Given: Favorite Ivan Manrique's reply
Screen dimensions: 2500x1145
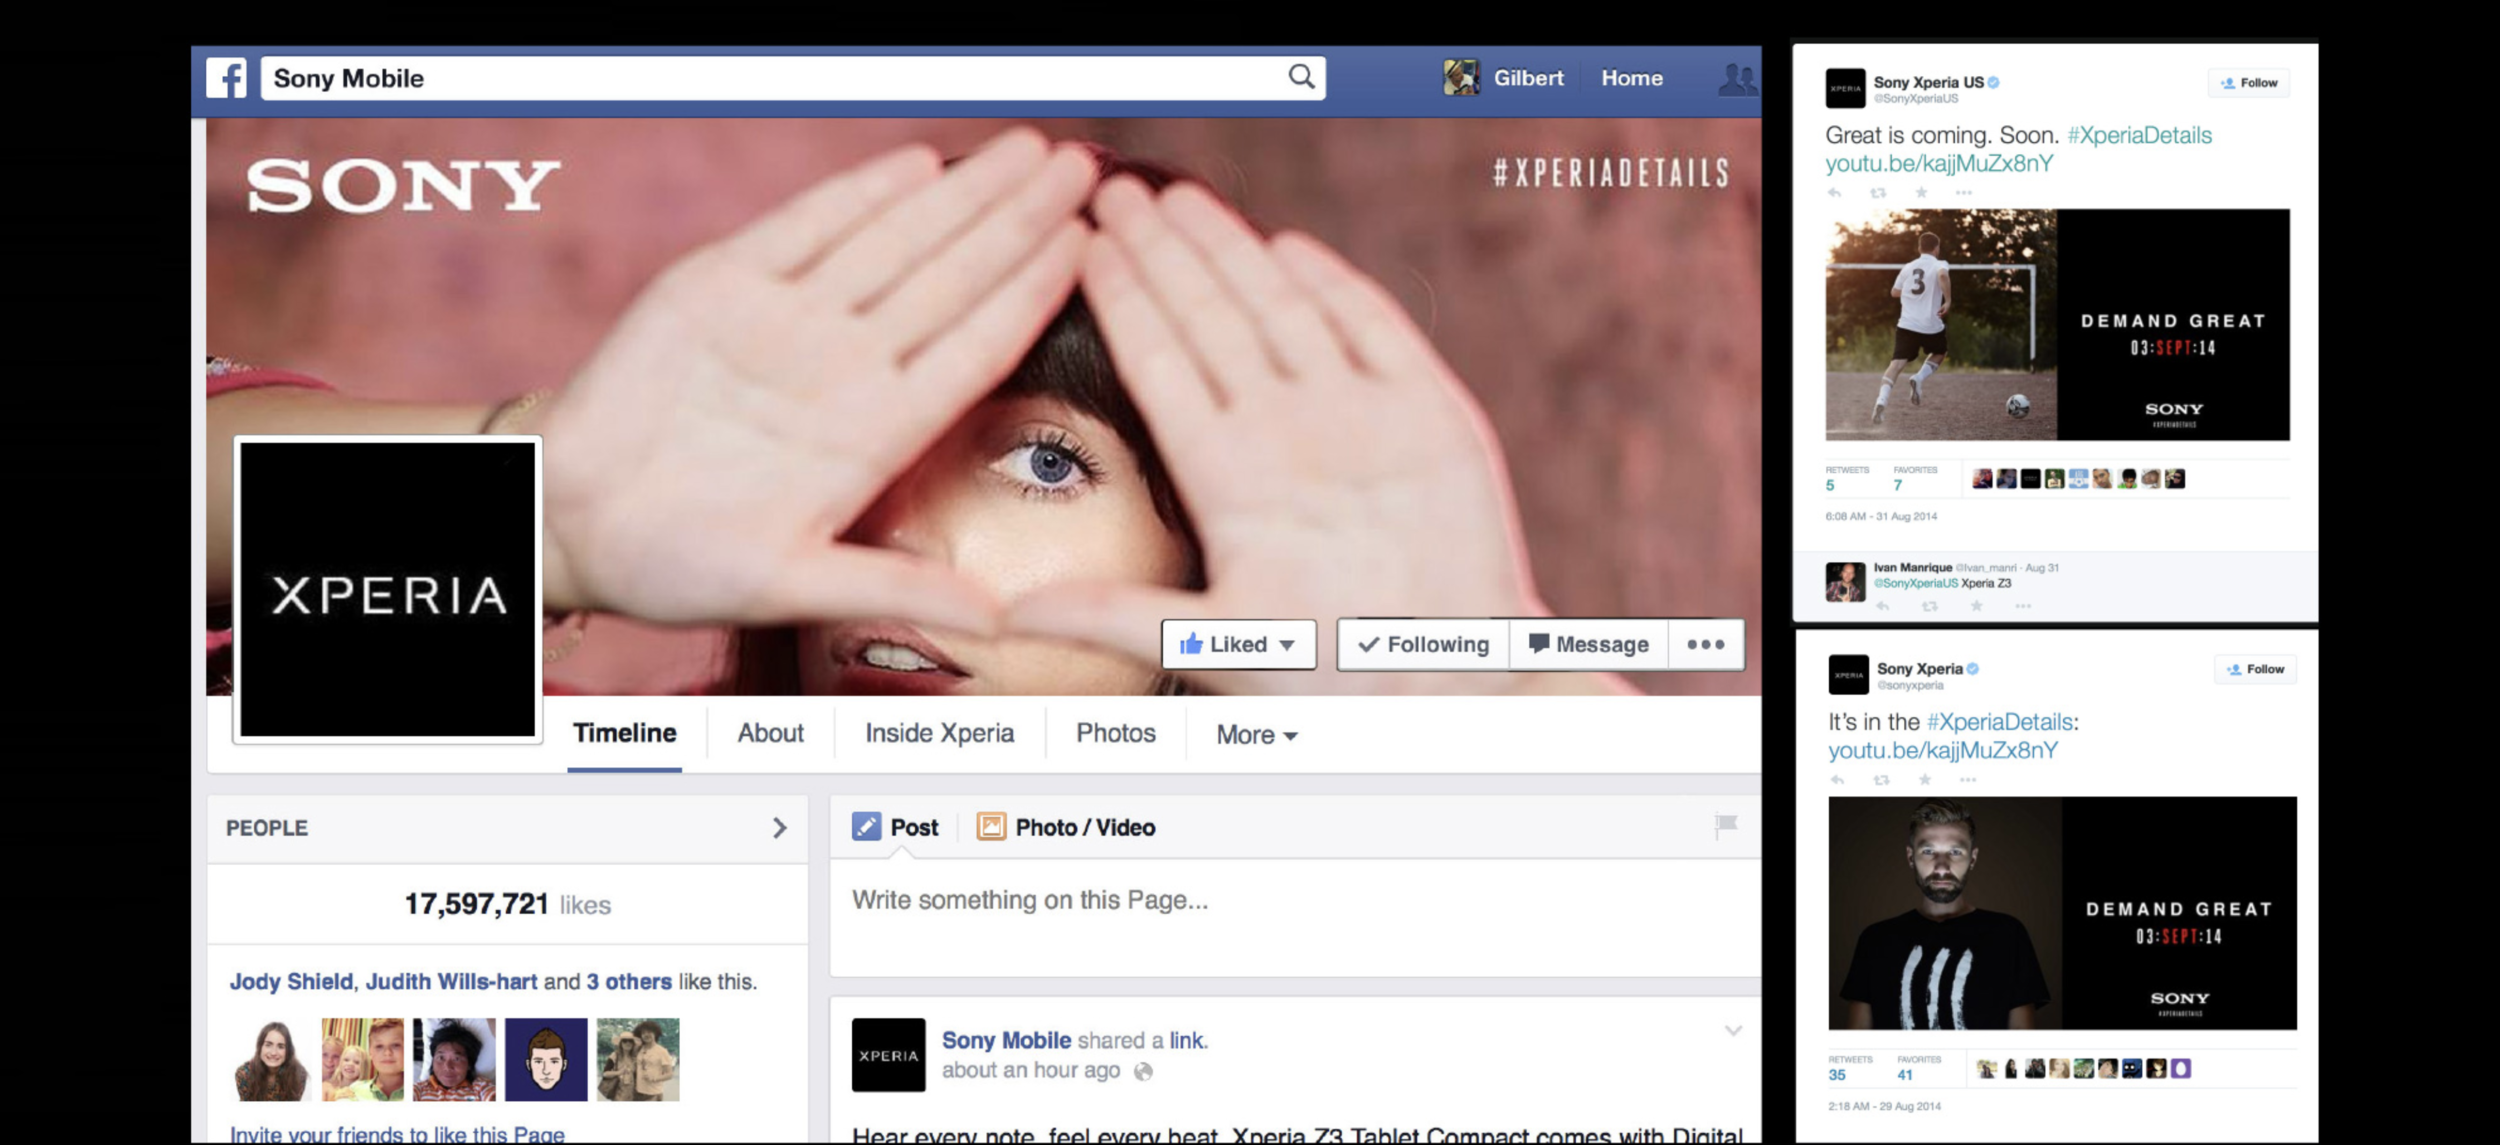Looking at the screenshot, I should (x=1976, y=606).
